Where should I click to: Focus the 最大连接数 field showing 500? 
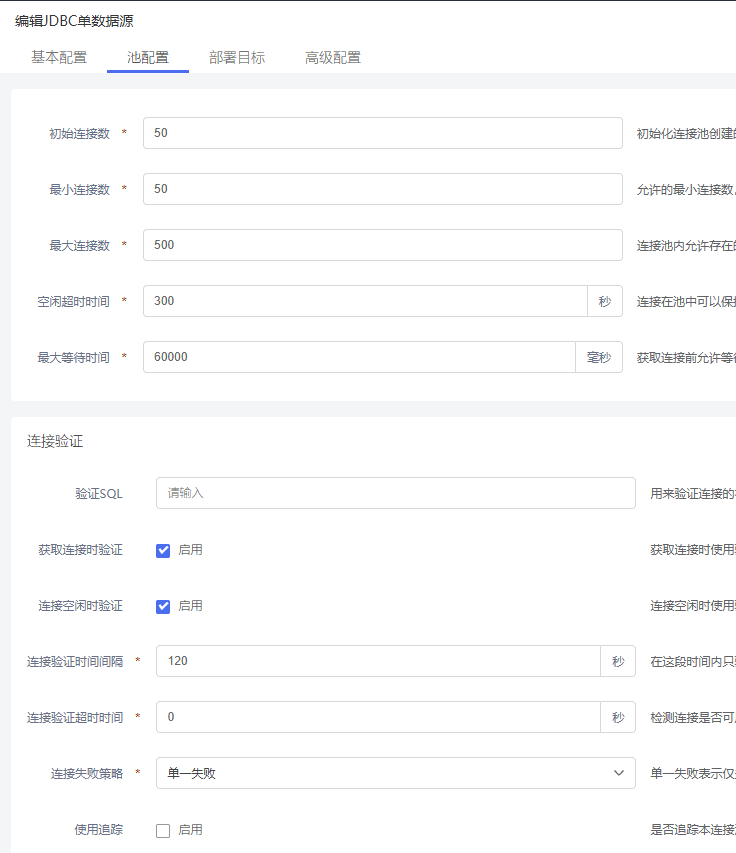pos(382,245)
